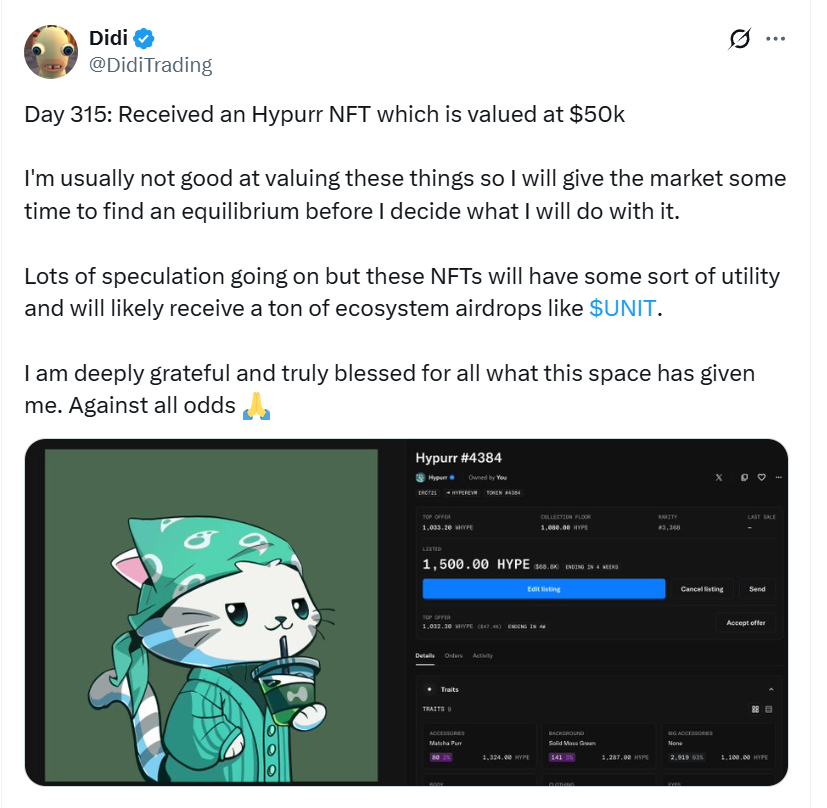The image size is (827, 808).
Task: Switch traits to grid view
Action: tap(755, 709)
